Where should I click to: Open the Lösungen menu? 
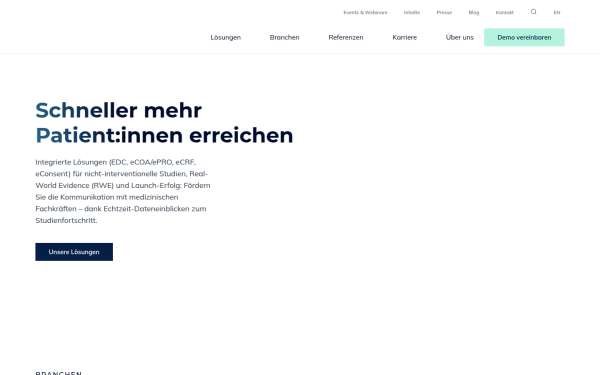[225, 38]
